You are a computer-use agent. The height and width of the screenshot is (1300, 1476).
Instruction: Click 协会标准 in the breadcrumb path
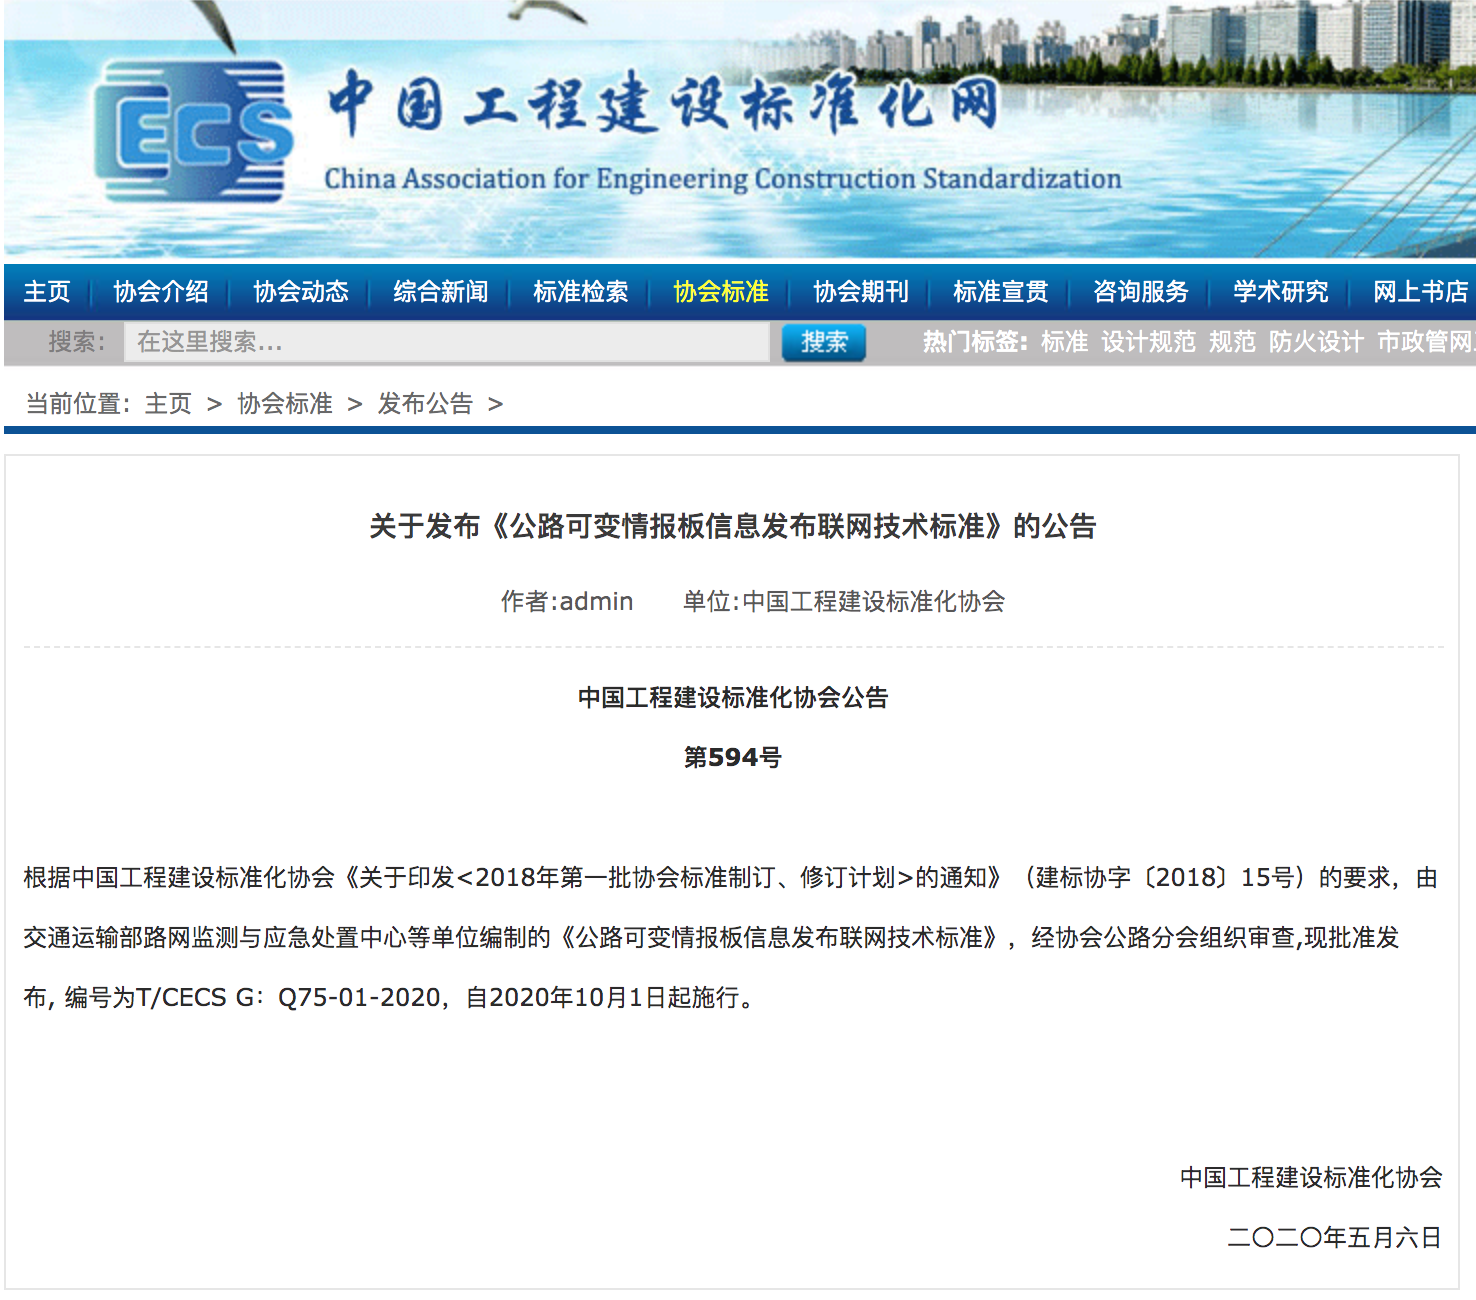point(285,404)
